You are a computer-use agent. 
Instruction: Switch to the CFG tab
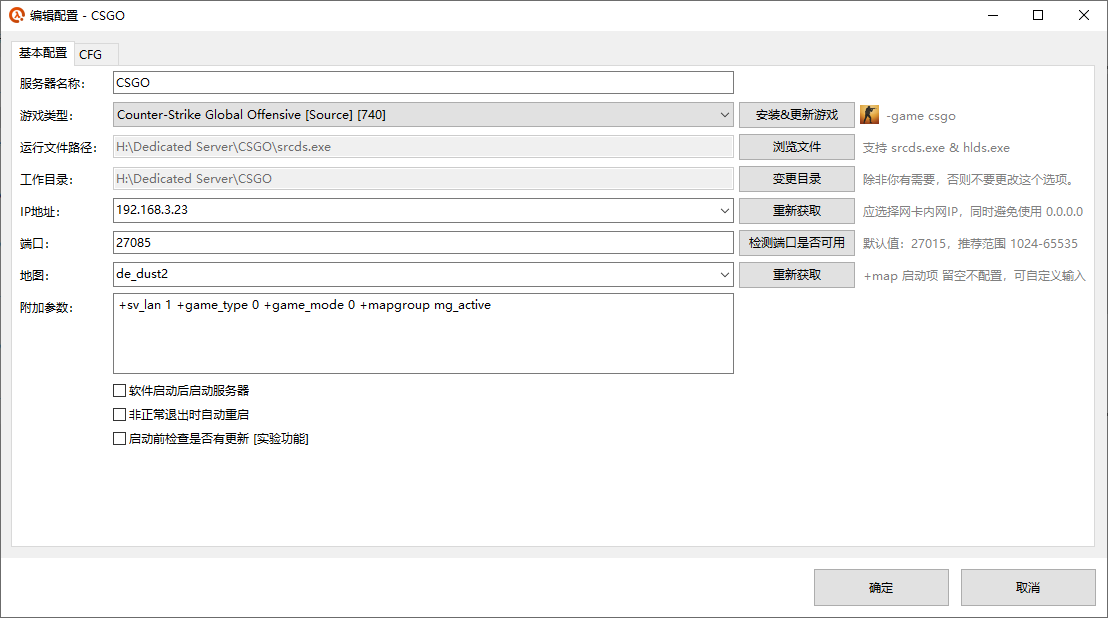point(91,54)
